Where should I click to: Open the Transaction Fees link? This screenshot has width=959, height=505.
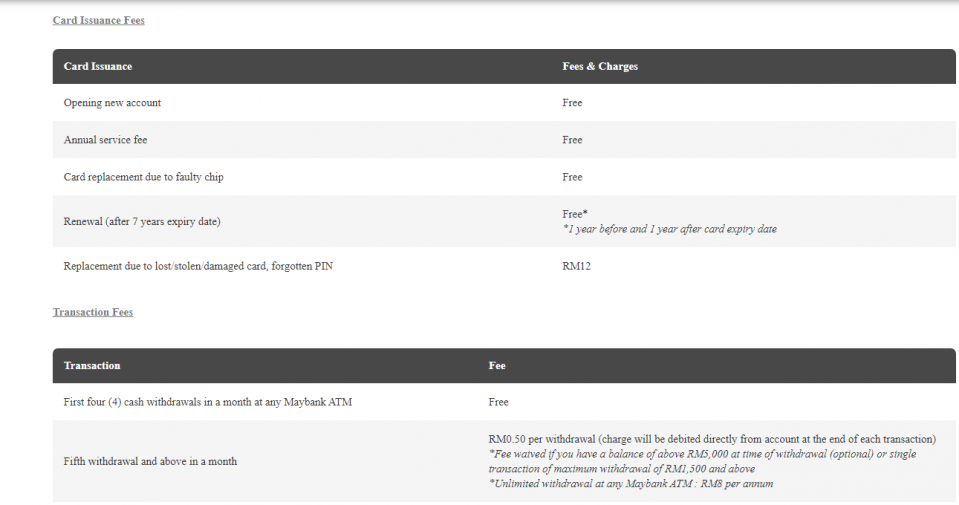click(92, 312)
